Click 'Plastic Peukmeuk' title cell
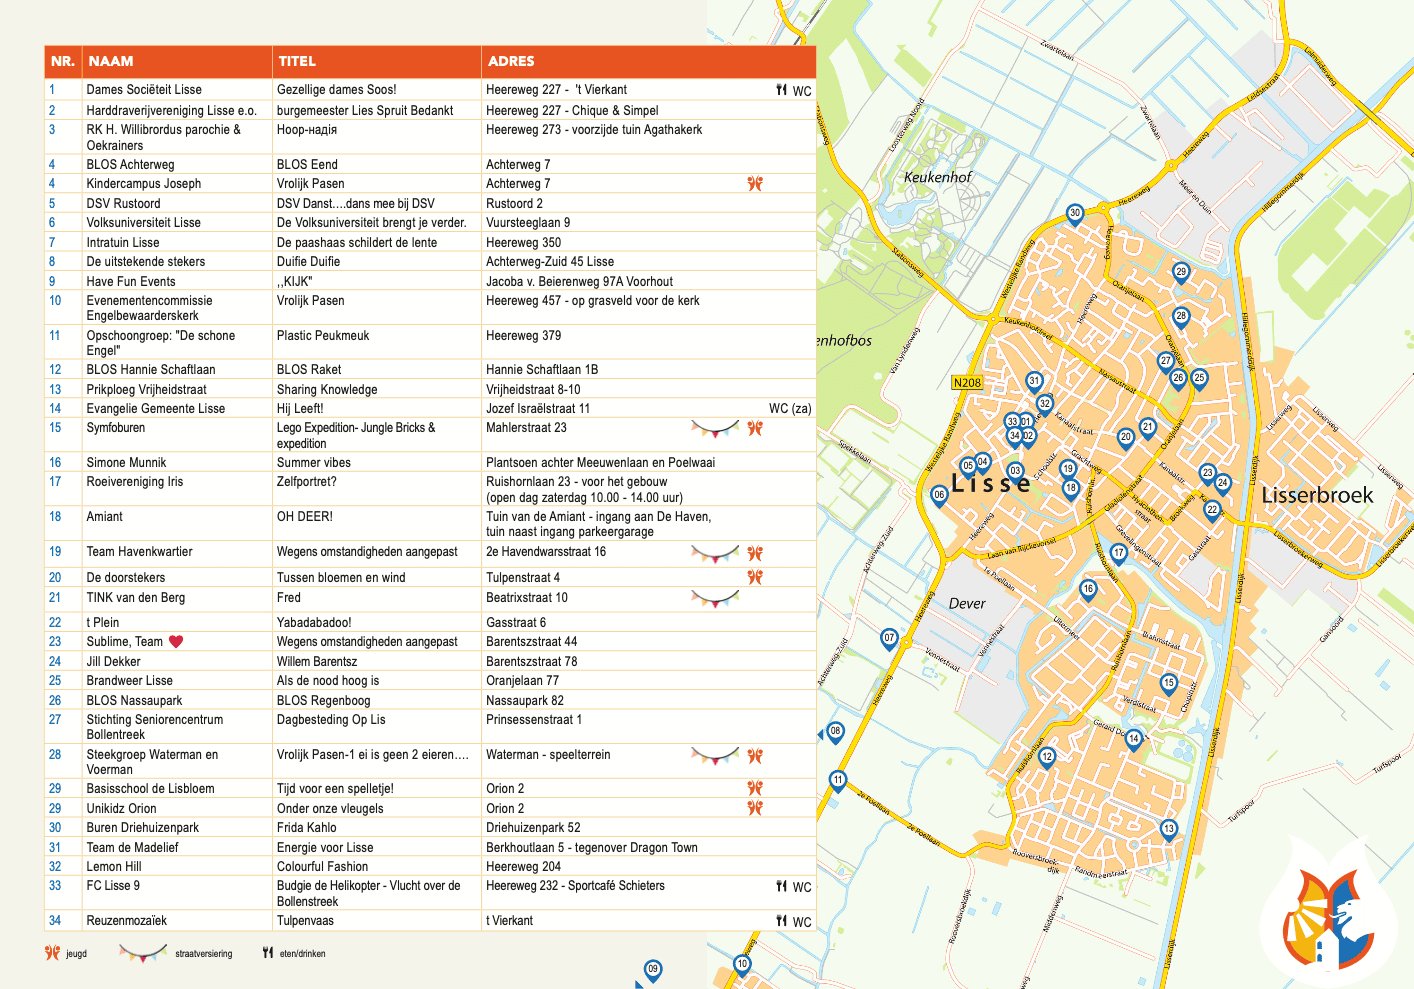Screen dimensions: 1414x989 point(323,336)
